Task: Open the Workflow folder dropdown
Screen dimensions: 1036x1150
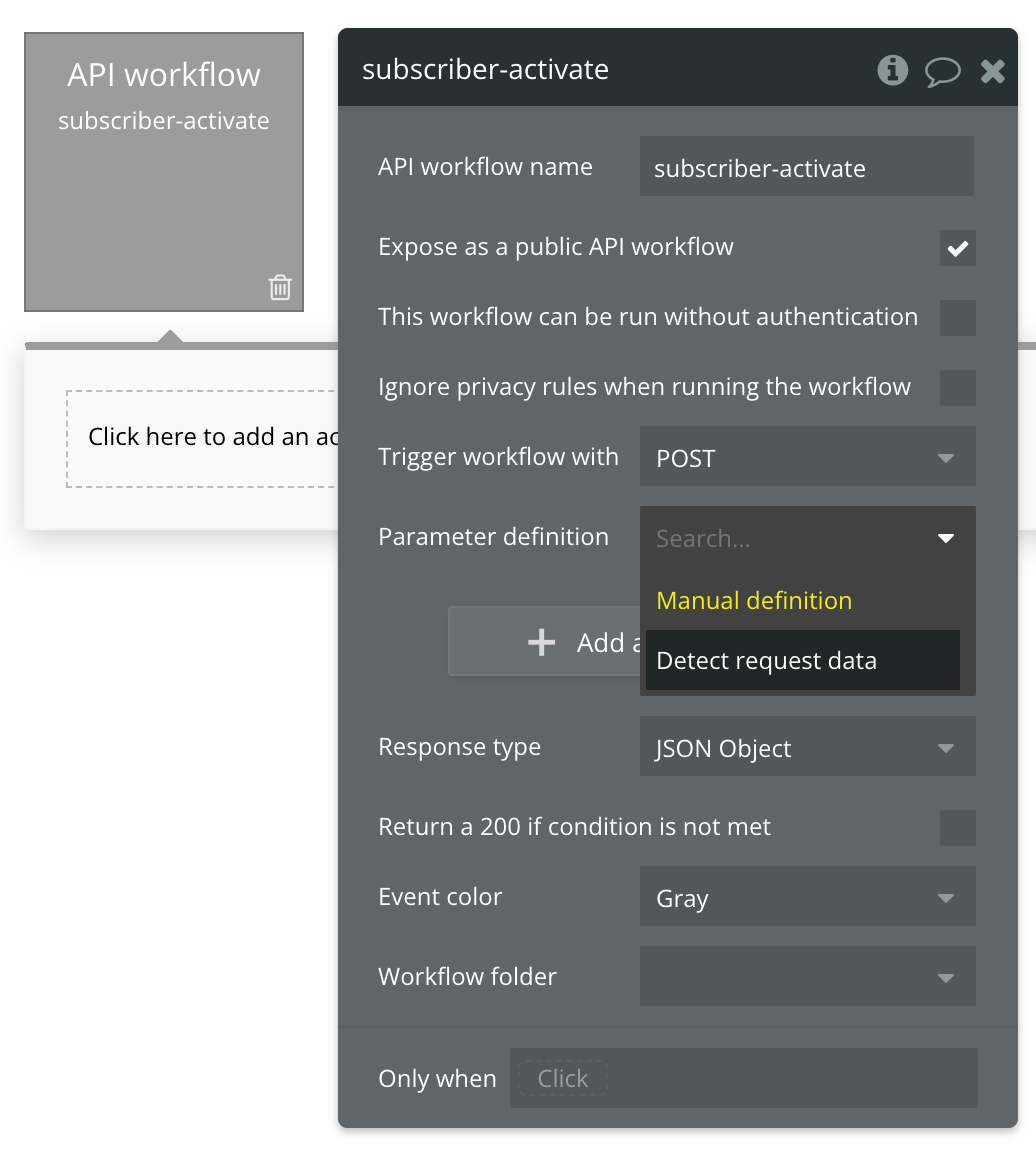Action: pos(807,977)
